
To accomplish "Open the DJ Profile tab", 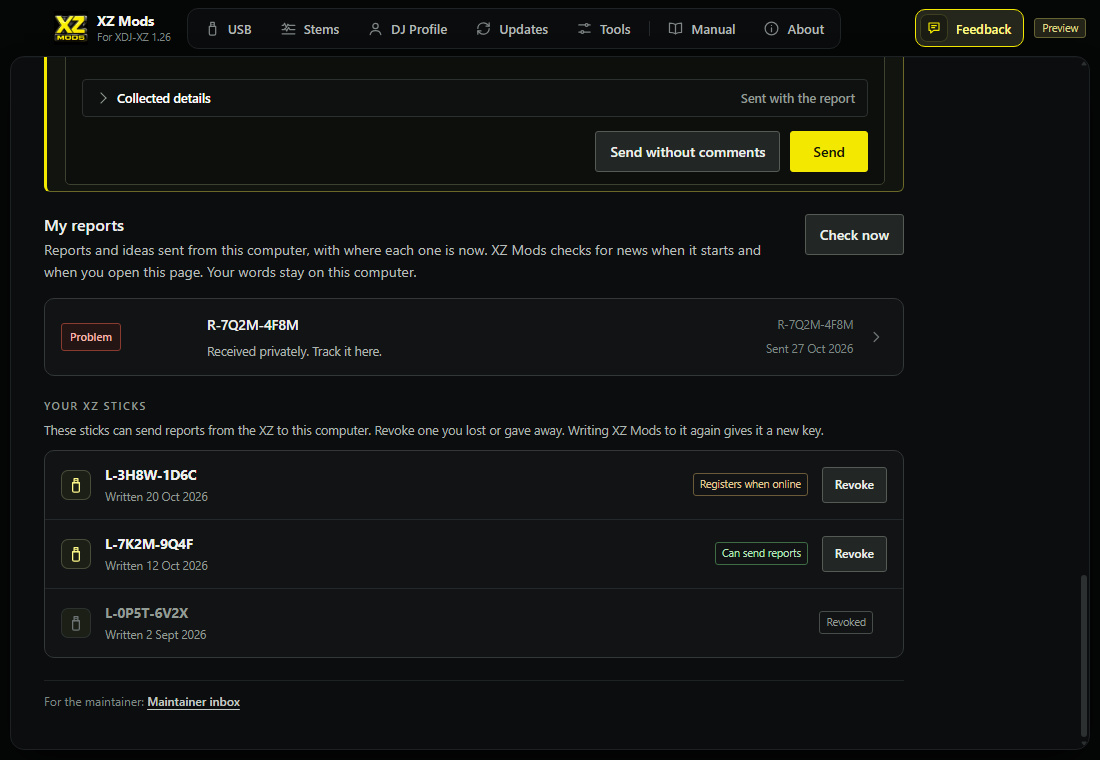I will tap(408, 29).
